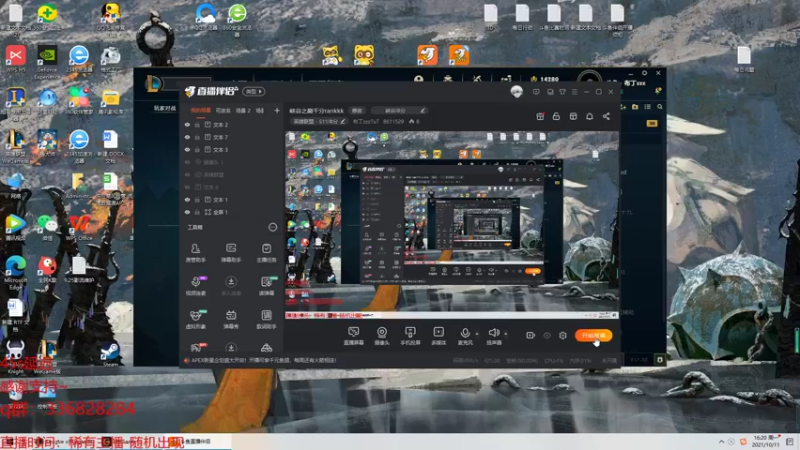Click the orange 开始直播 button
Screen dimensions: 800x450
(593, 335)
